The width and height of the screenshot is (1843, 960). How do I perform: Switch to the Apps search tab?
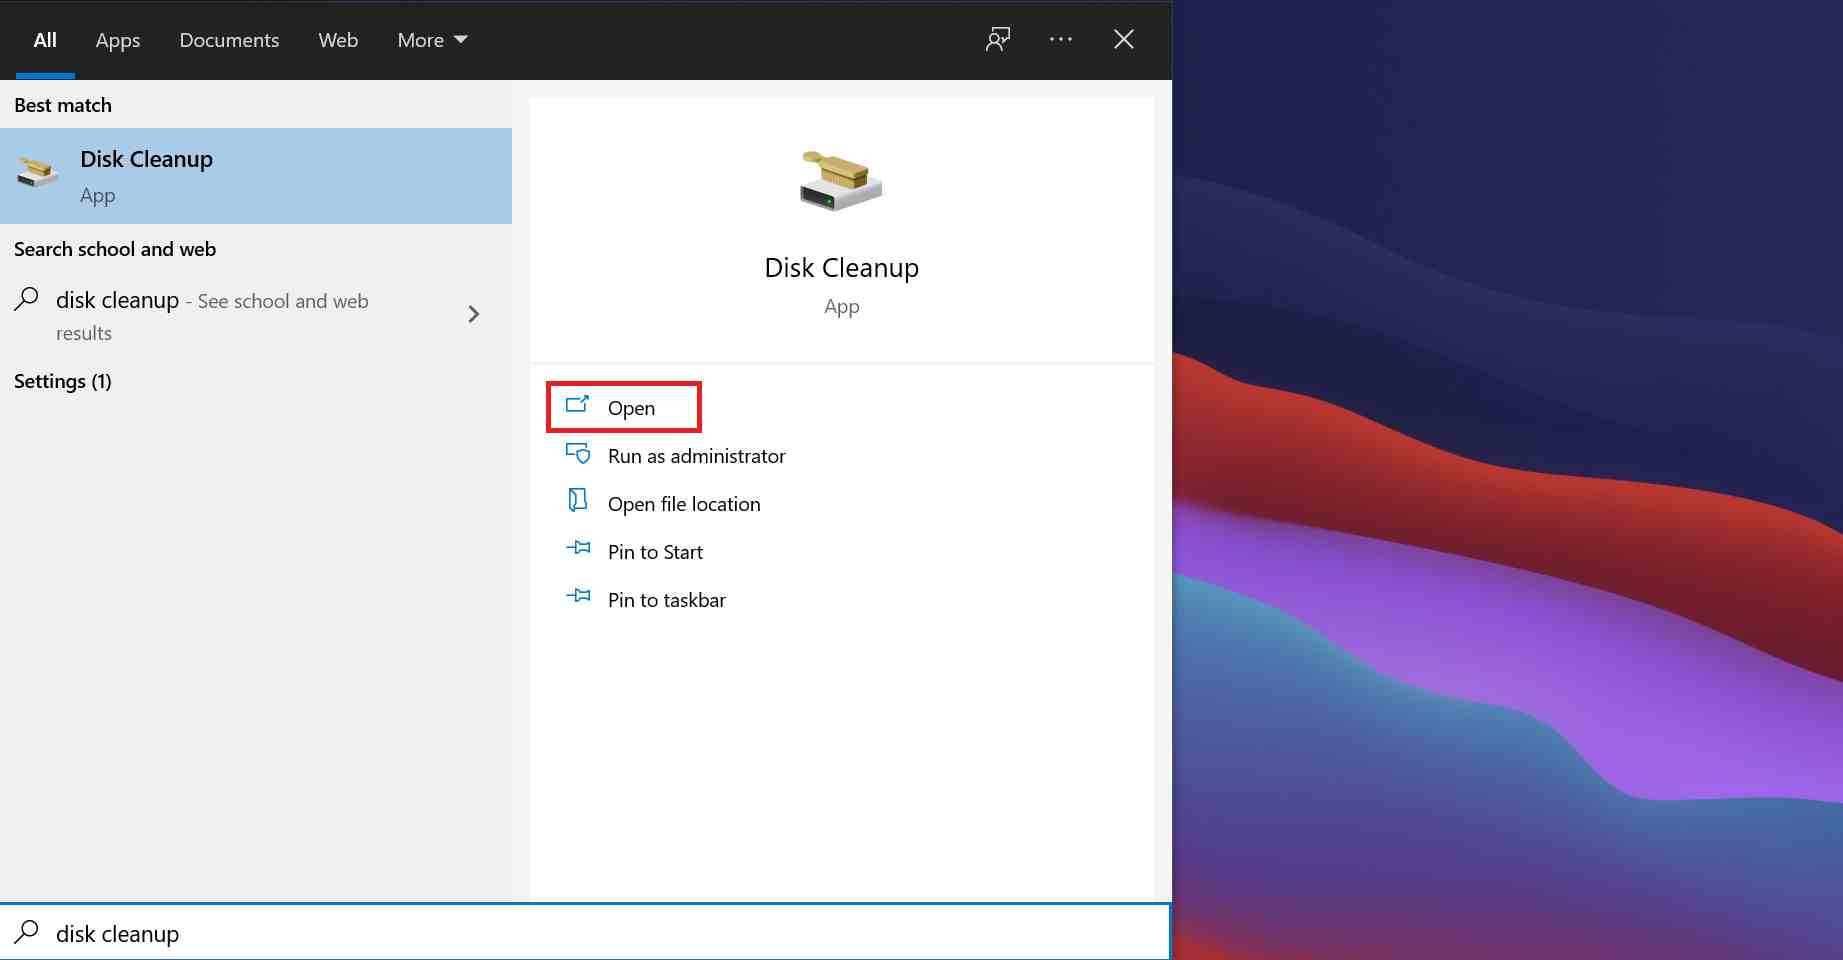(x=118, y=40)
